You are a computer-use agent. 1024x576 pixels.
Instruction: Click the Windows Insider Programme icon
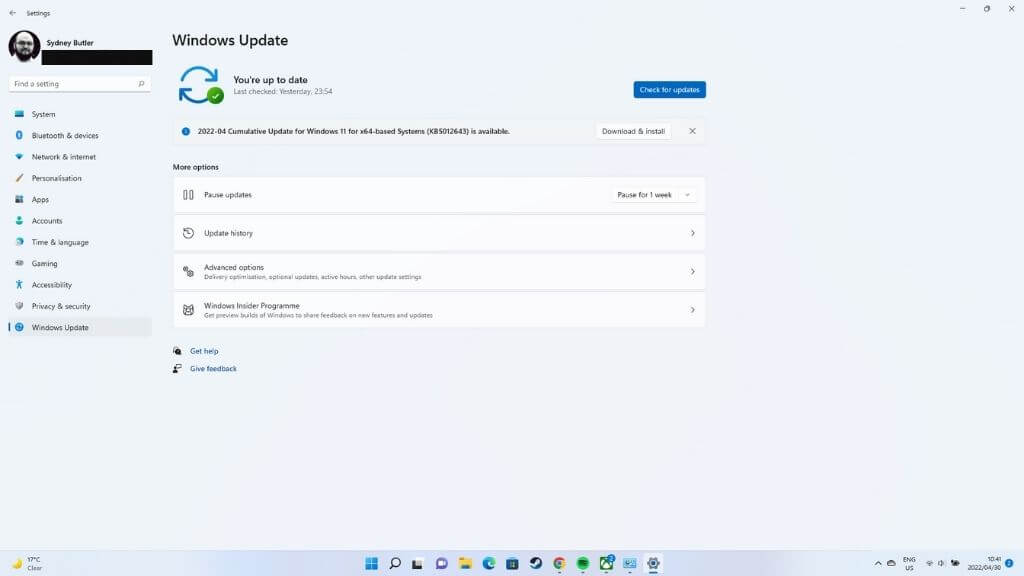(x=188, y=310)
